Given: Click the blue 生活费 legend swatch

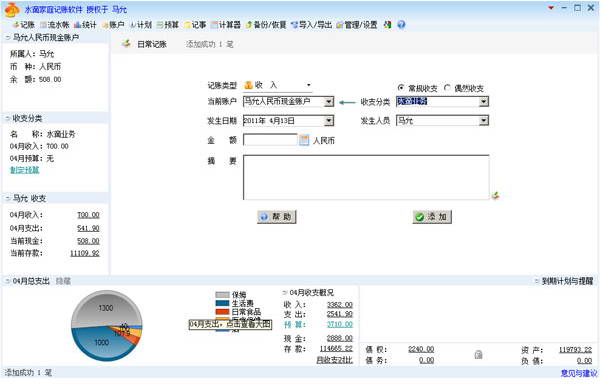Looking at the screenshot, I should (x=222, y=303).
